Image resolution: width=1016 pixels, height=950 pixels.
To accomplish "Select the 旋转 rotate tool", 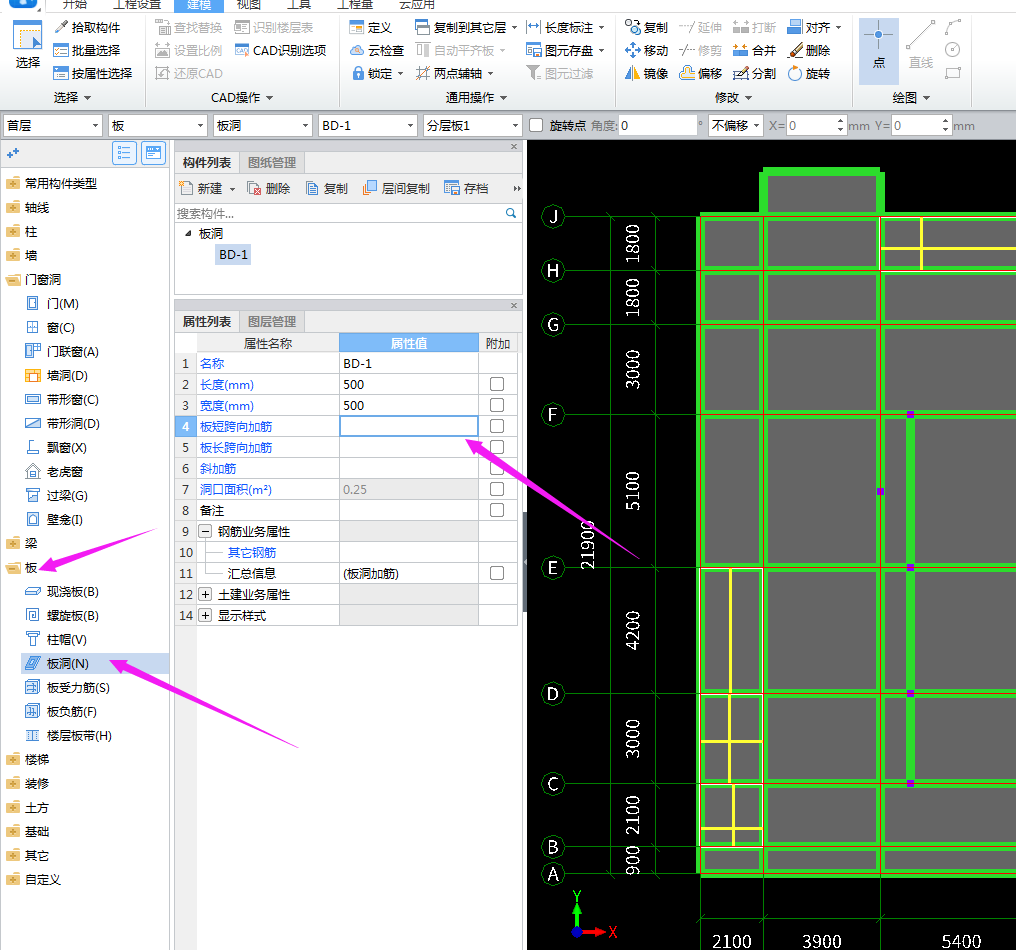I will click(809, 73).
